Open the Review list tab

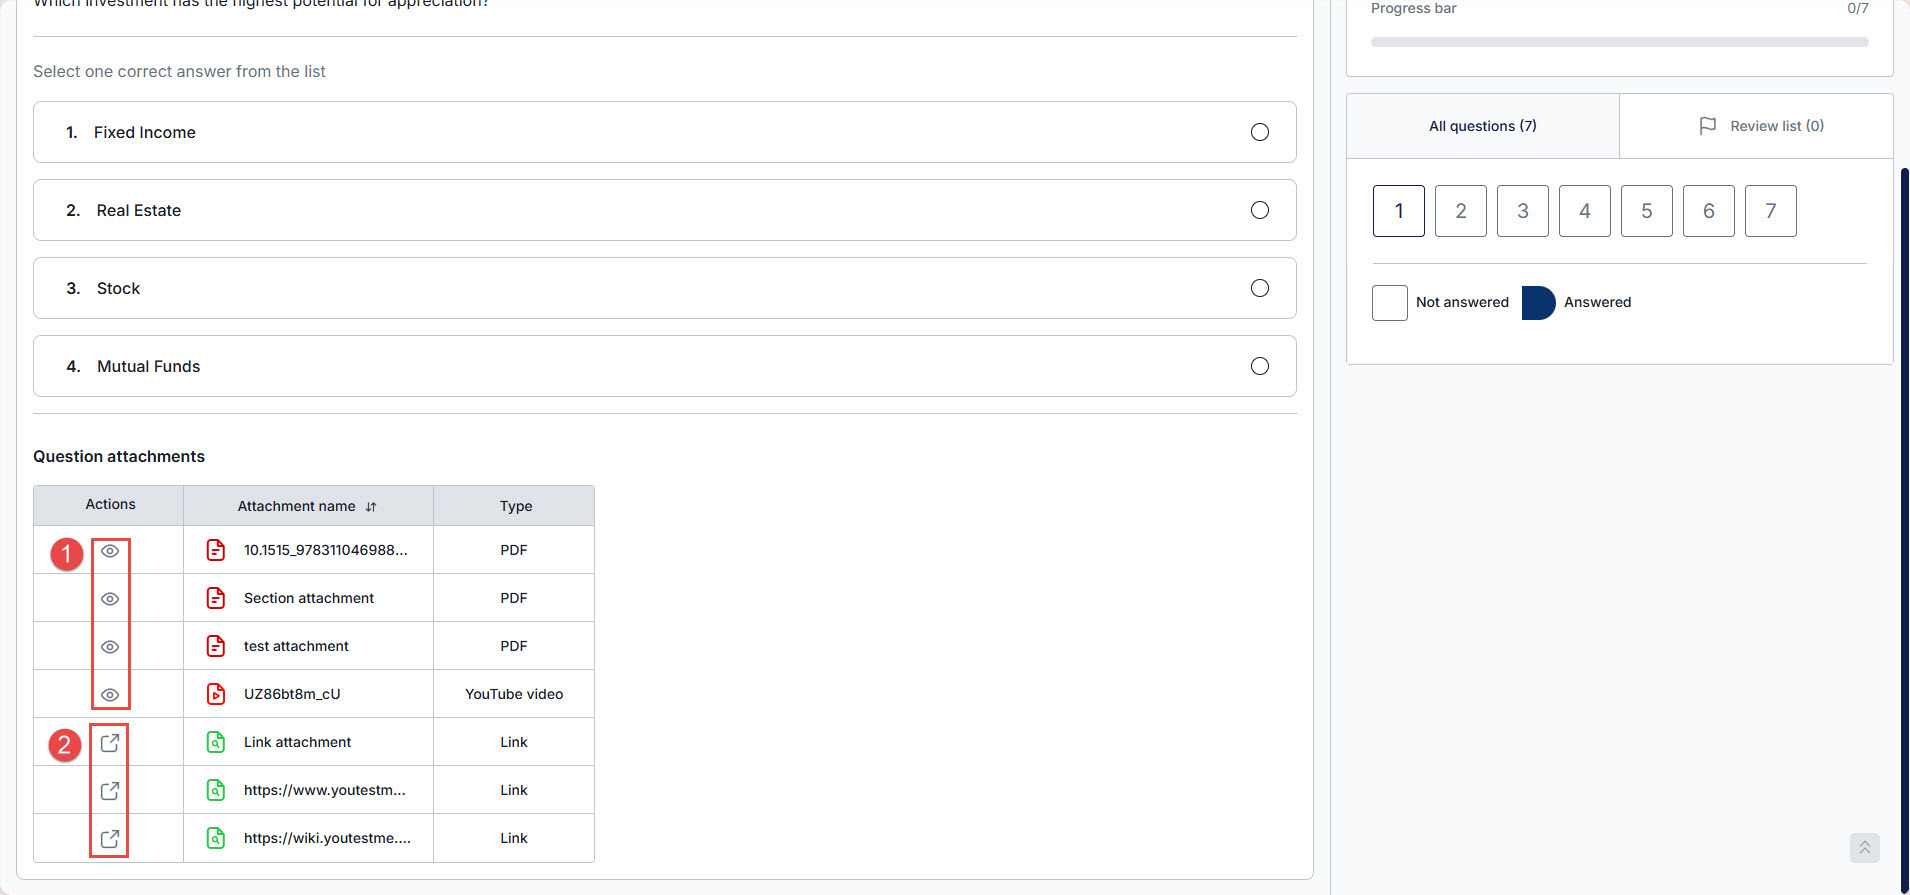pyautogui.click(x=1760, y=126)
